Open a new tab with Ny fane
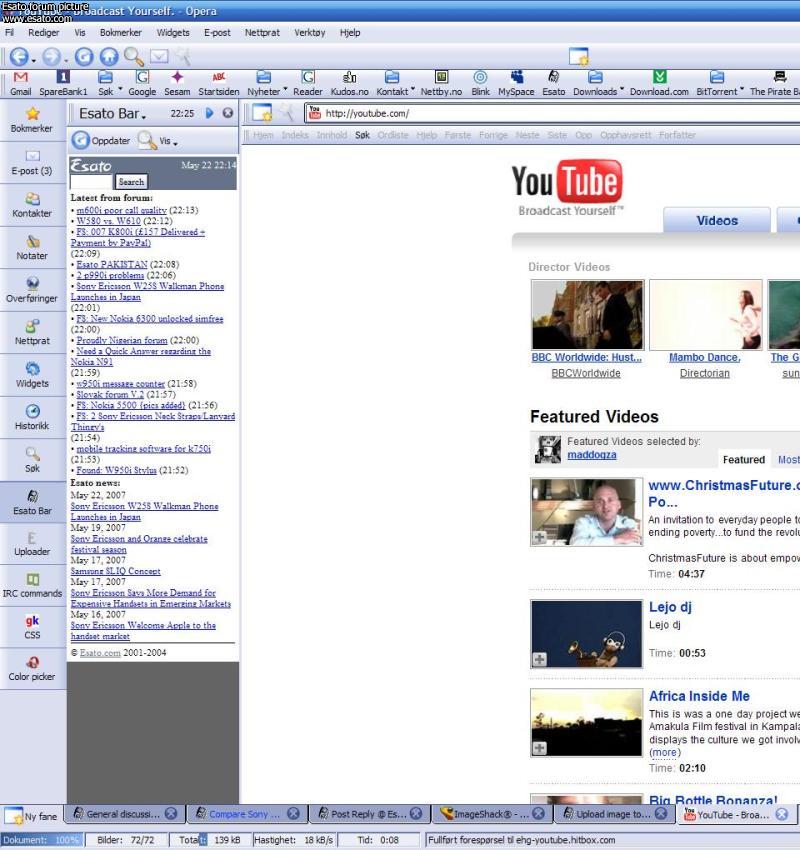 tap(31, 815)
